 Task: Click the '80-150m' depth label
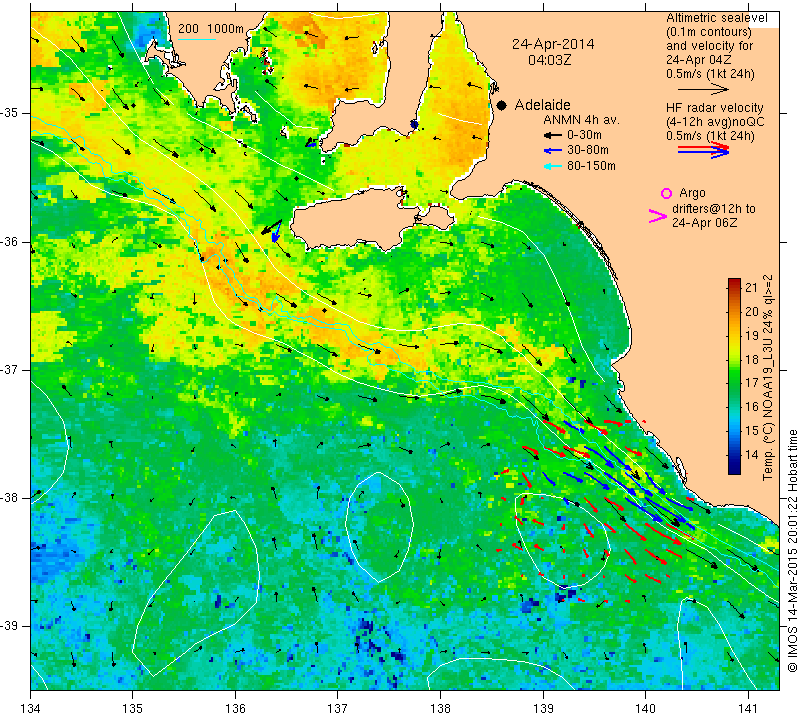[591, 166]
